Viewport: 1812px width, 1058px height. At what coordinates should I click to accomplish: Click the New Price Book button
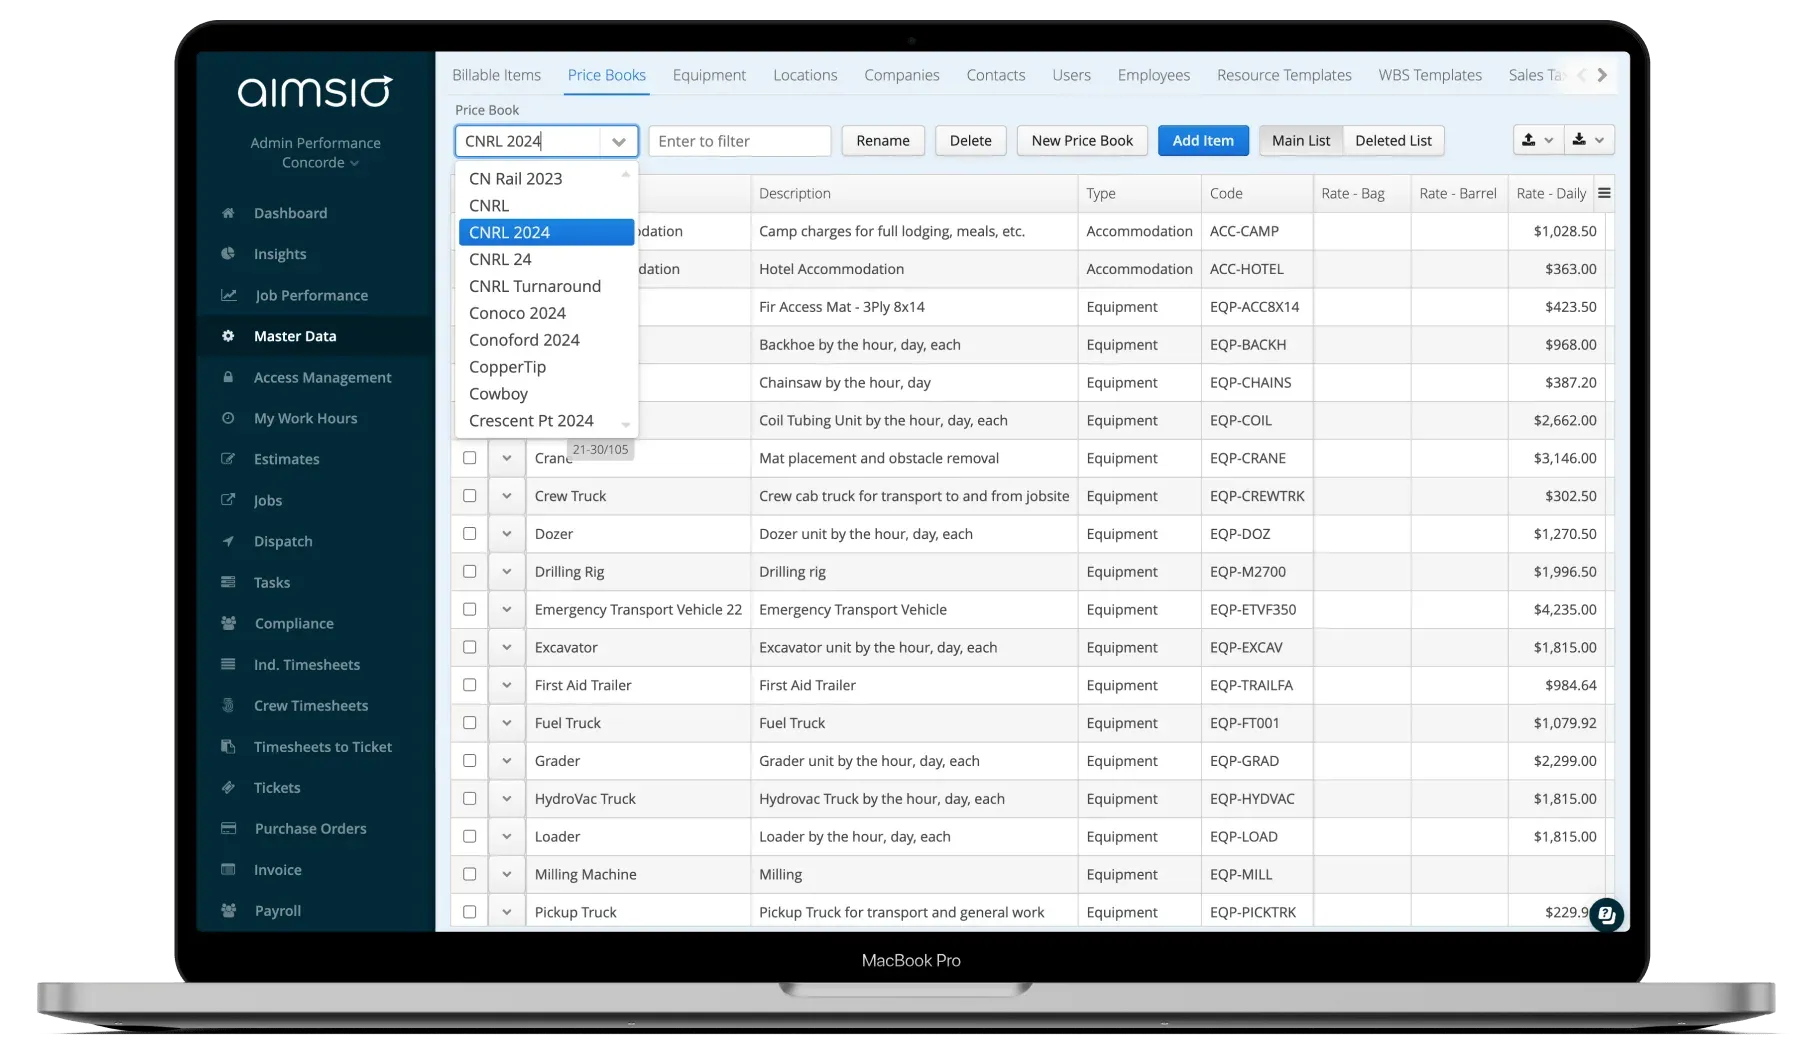click(1082, 140)
